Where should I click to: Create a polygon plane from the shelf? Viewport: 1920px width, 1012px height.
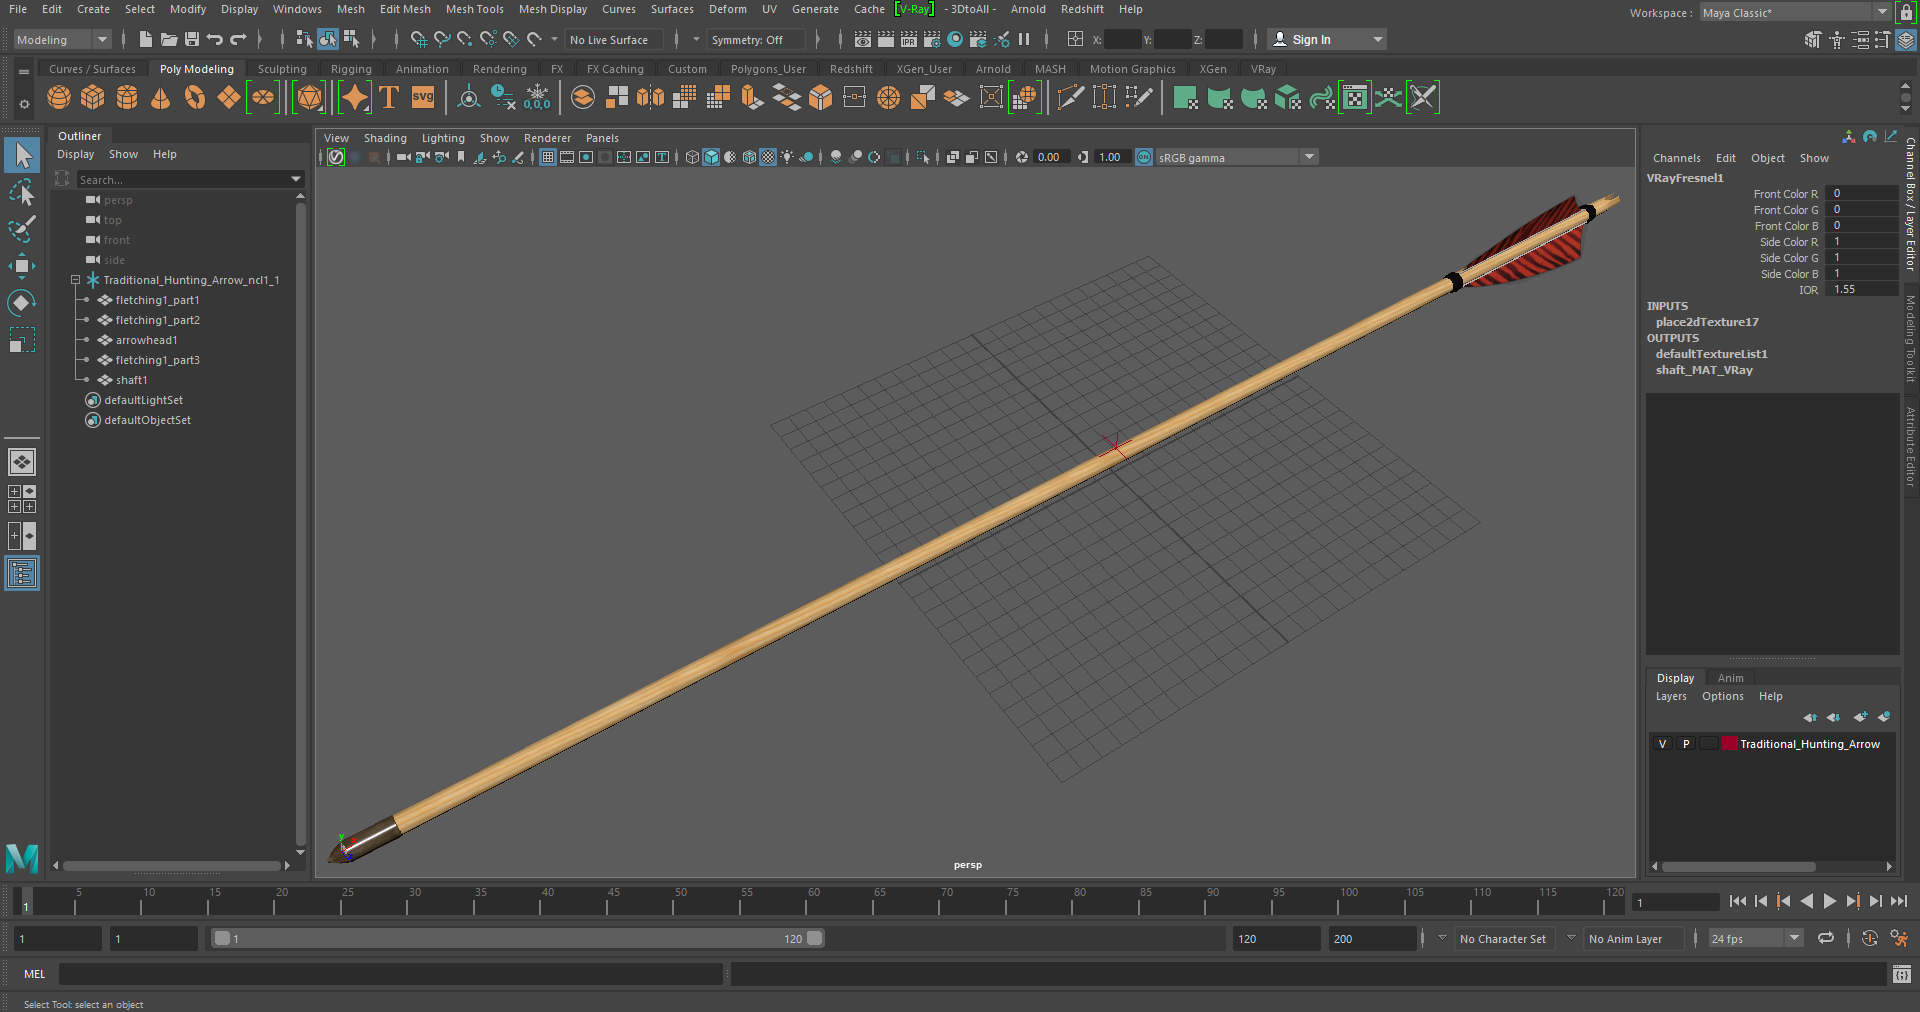click(229, 97)
